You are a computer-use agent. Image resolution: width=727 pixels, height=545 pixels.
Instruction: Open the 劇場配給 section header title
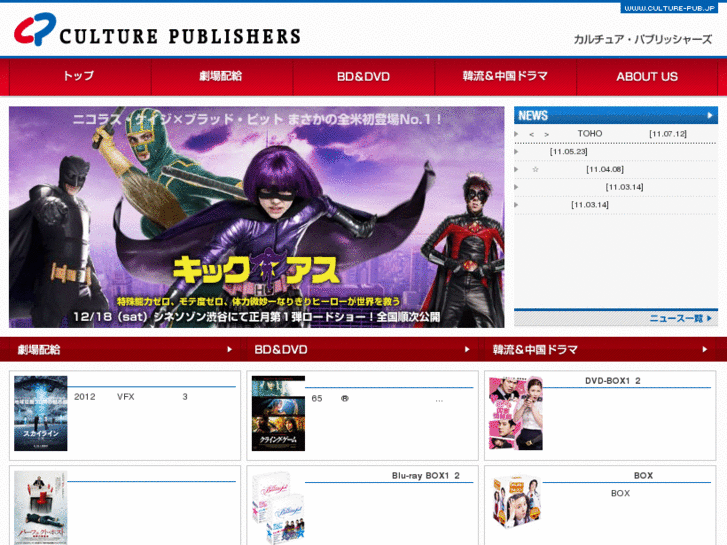(x=39, y=349)
